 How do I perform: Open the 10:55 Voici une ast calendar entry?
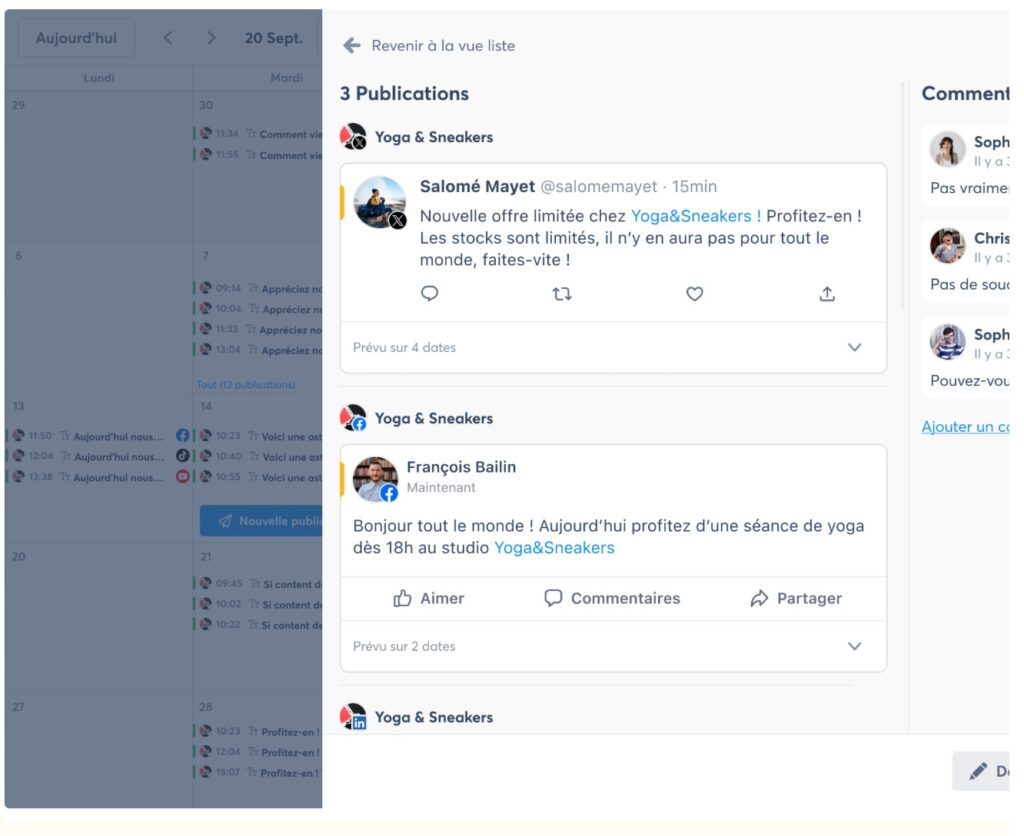258,477
